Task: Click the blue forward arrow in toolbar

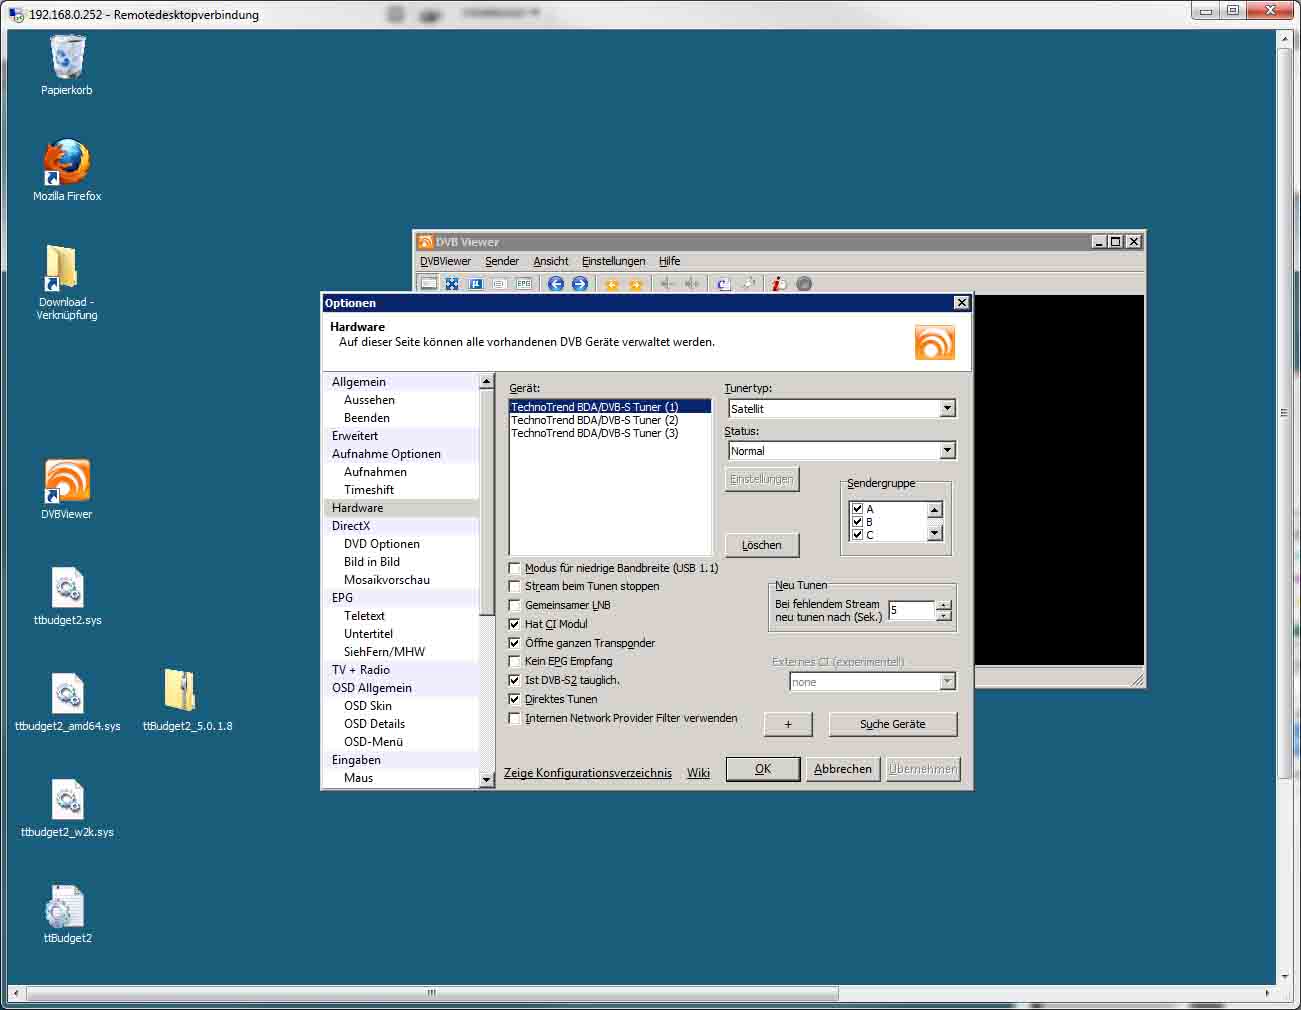Action: [x=579, y=284]
